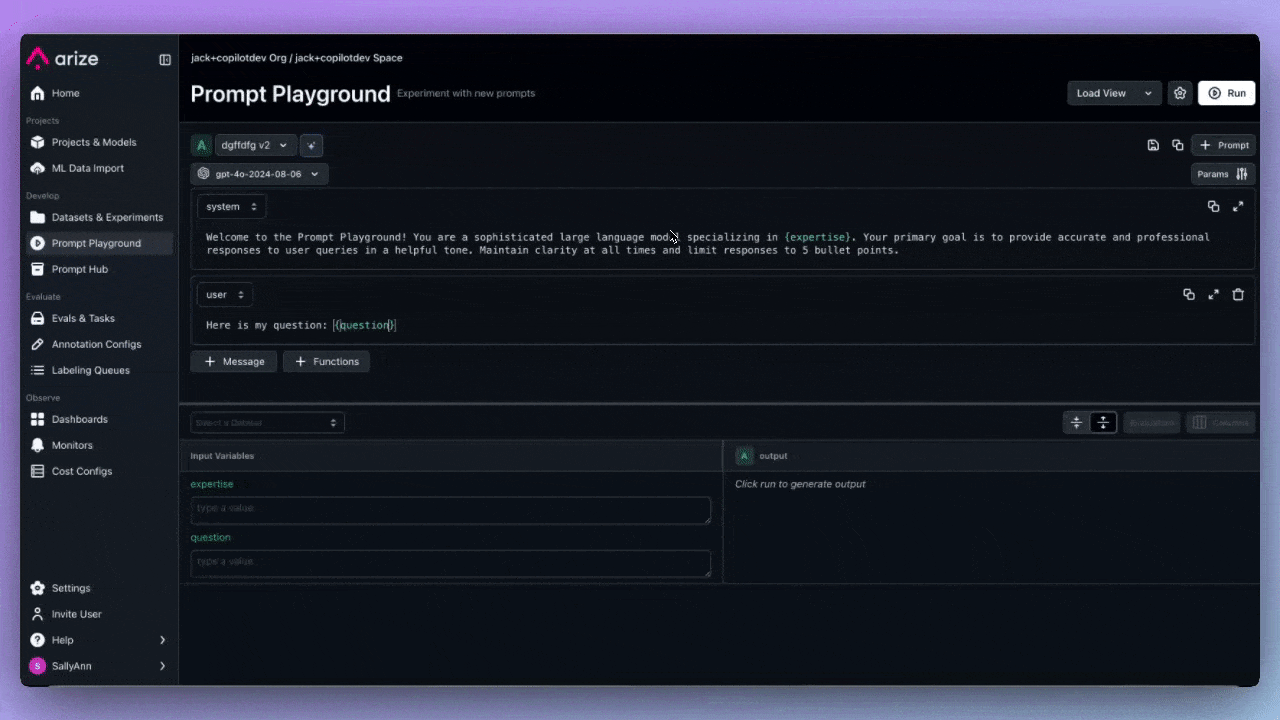Go to Datasets & Experiments
1280x720 pixels.
coord(107,217)
